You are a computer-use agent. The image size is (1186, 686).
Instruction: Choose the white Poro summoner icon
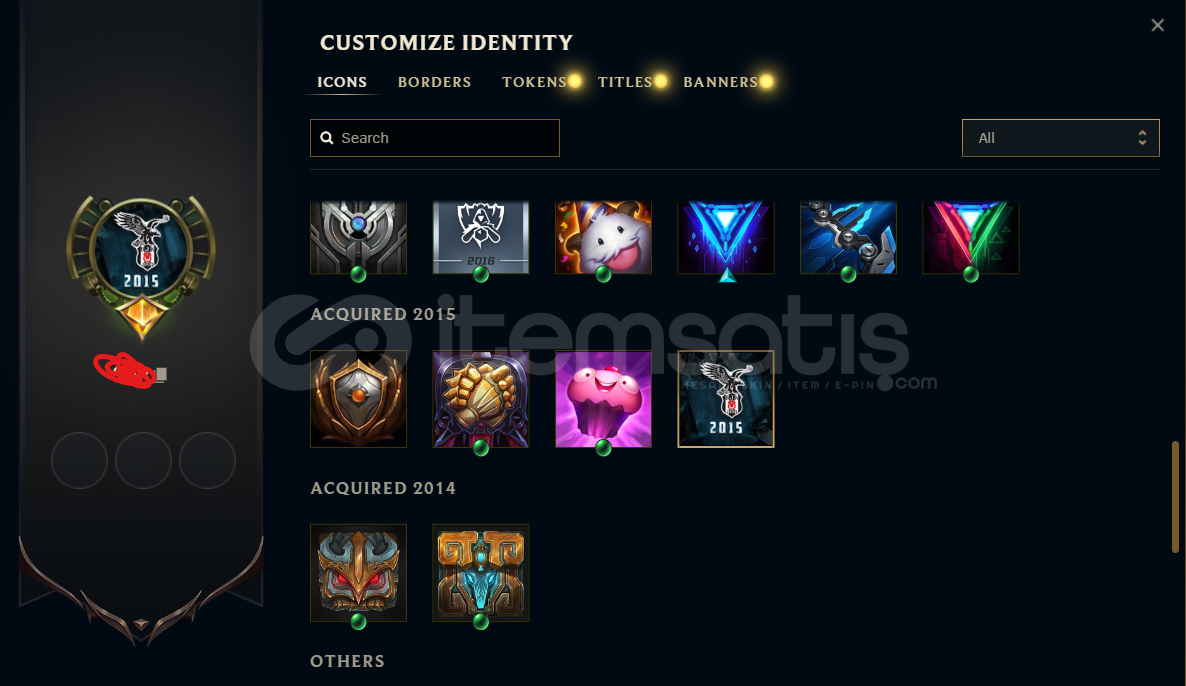[603, 237]
